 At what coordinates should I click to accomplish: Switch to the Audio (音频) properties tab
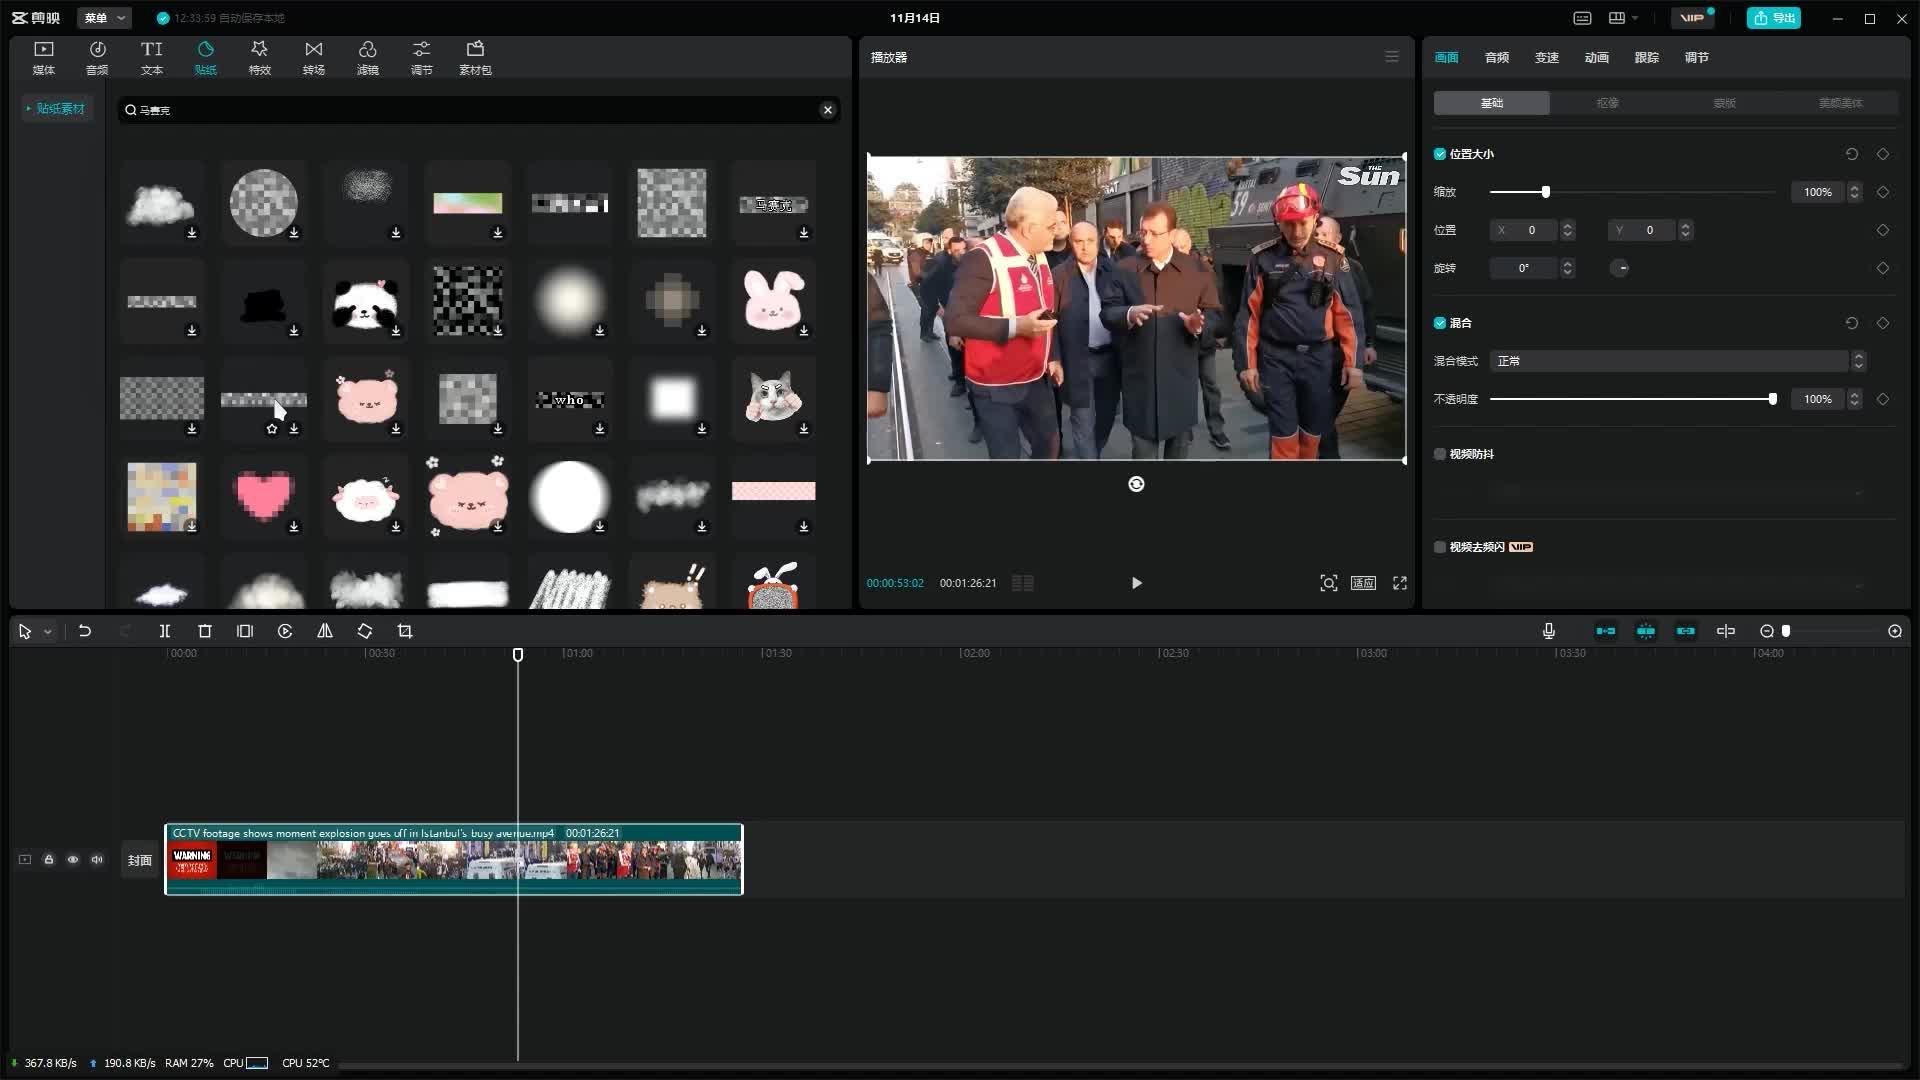click(x=1497, y=57)
